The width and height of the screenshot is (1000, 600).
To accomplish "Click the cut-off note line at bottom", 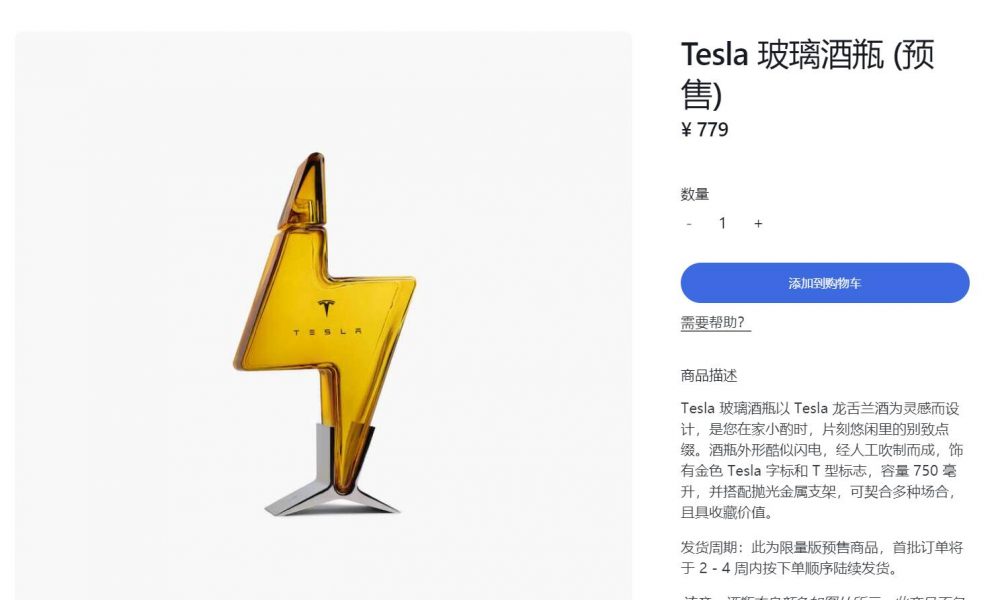I will tap(823, 597).
